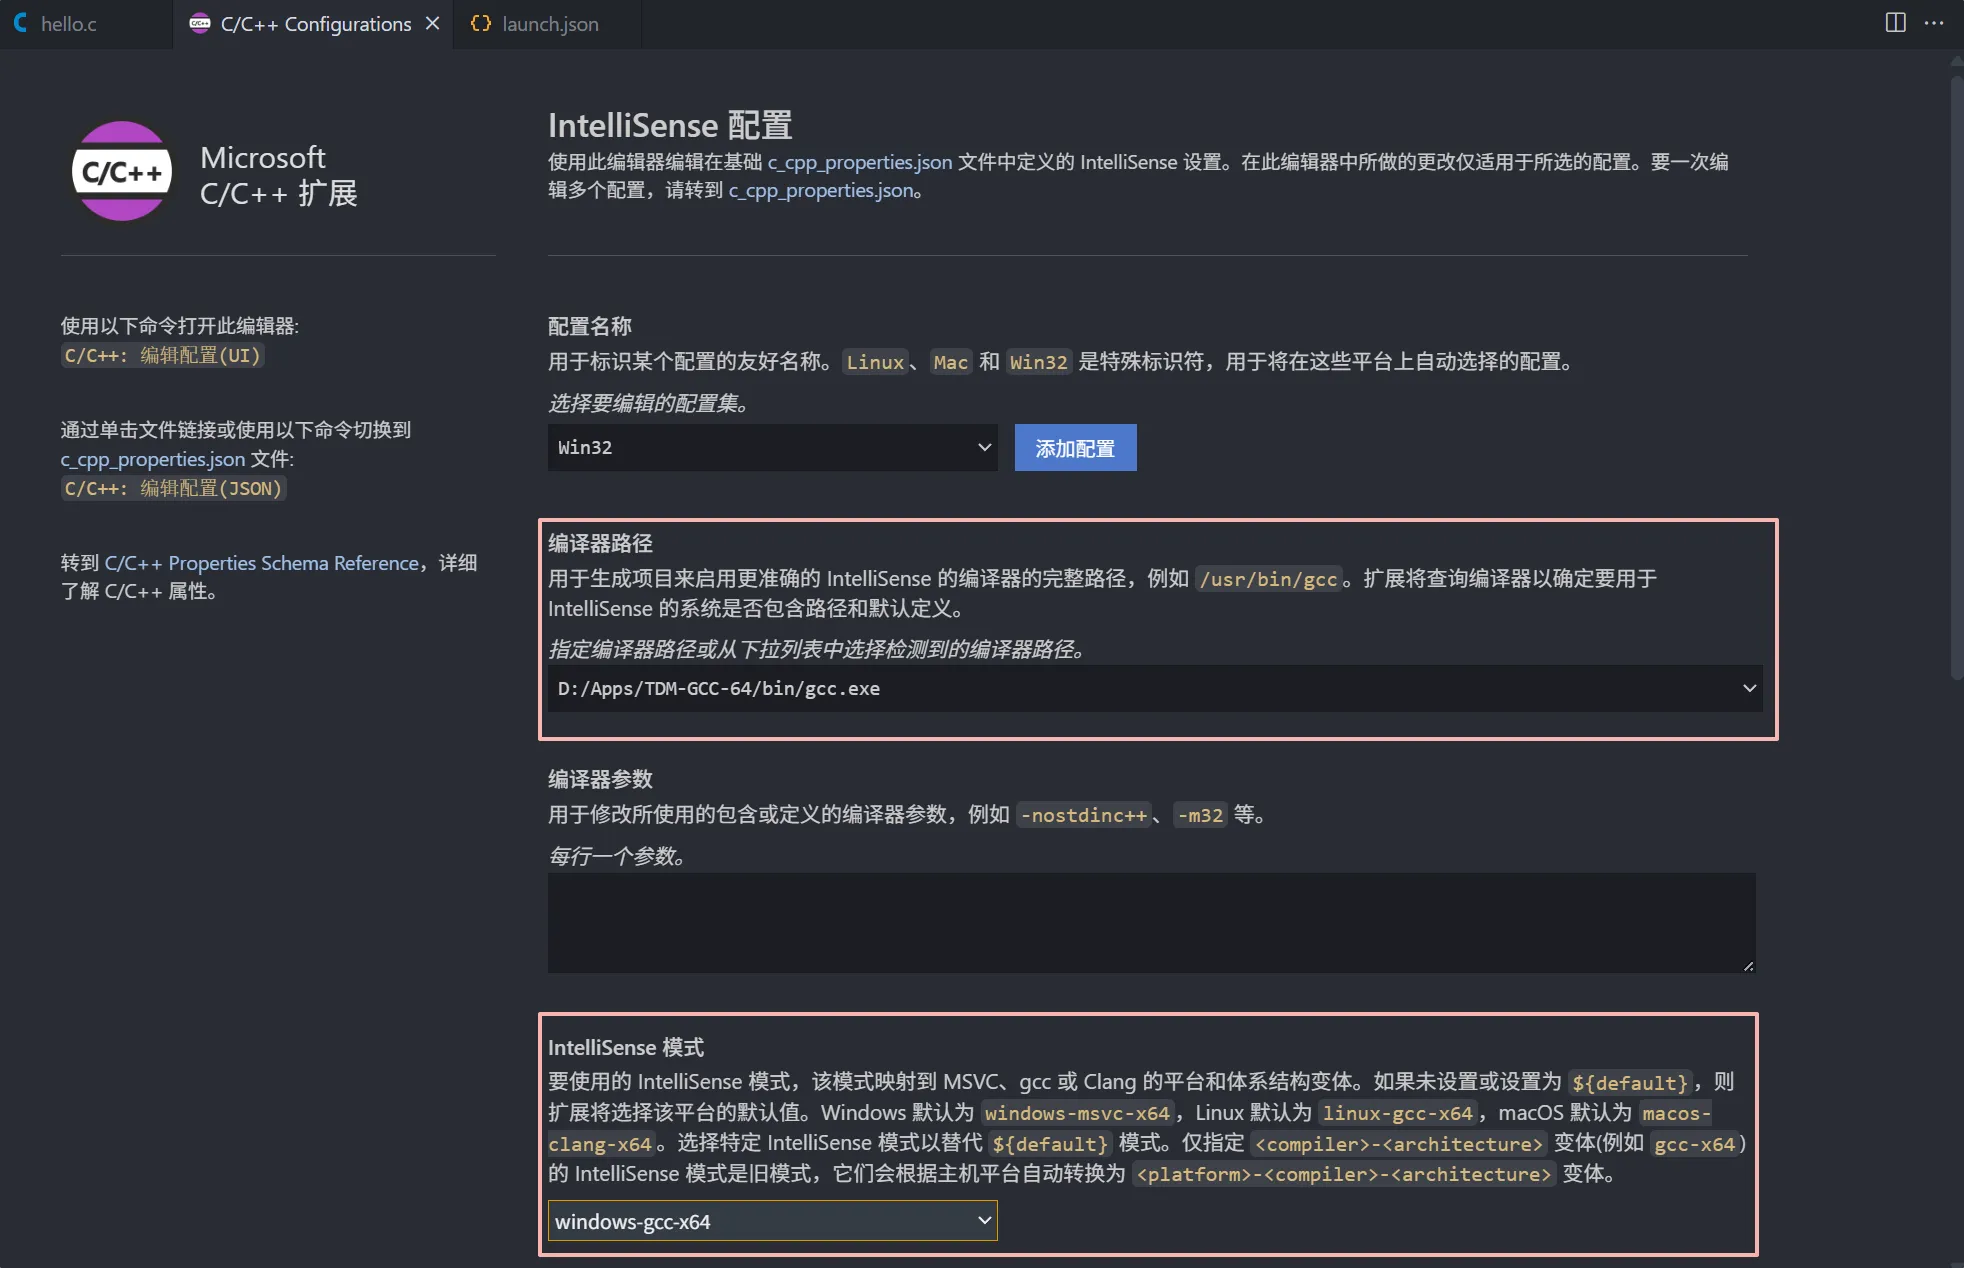
Task: Switch to the hello.c tab
Action: (x=70, y=23)
